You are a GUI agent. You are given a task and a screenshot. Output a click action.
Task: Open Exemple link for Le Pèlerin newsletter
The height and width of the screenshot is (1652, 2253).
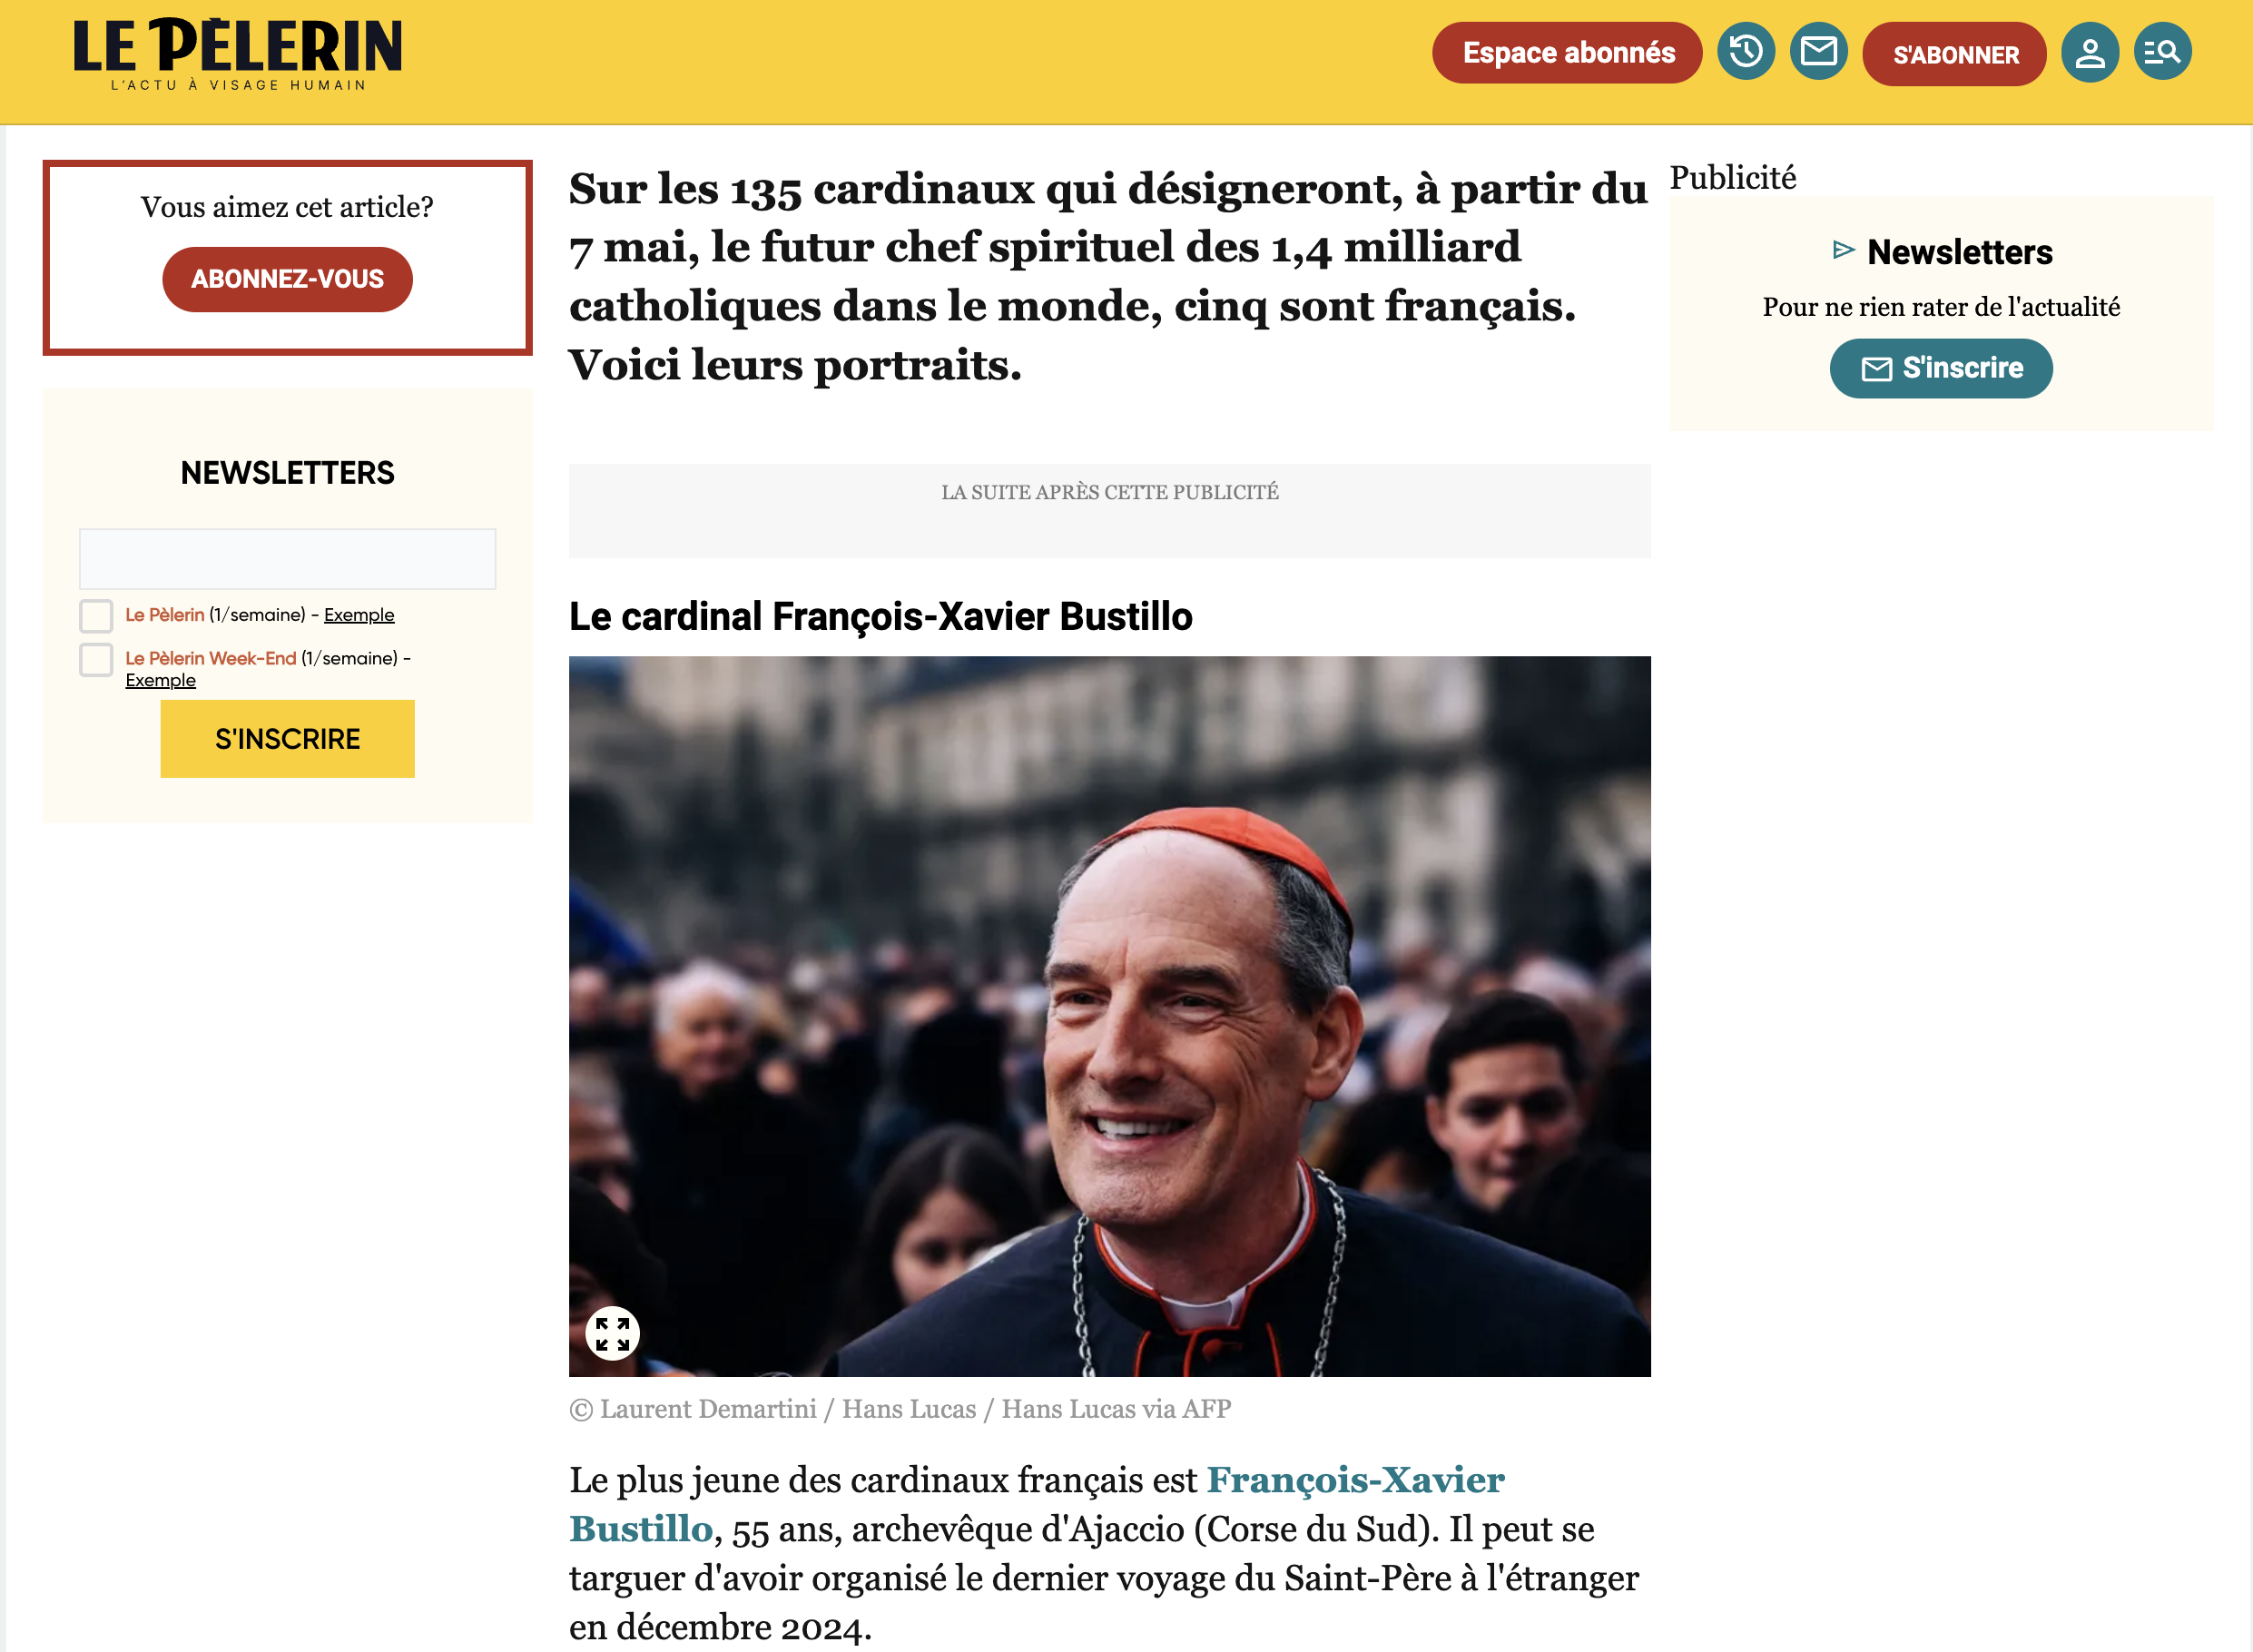pyautogui.click(x=359, y=615)
